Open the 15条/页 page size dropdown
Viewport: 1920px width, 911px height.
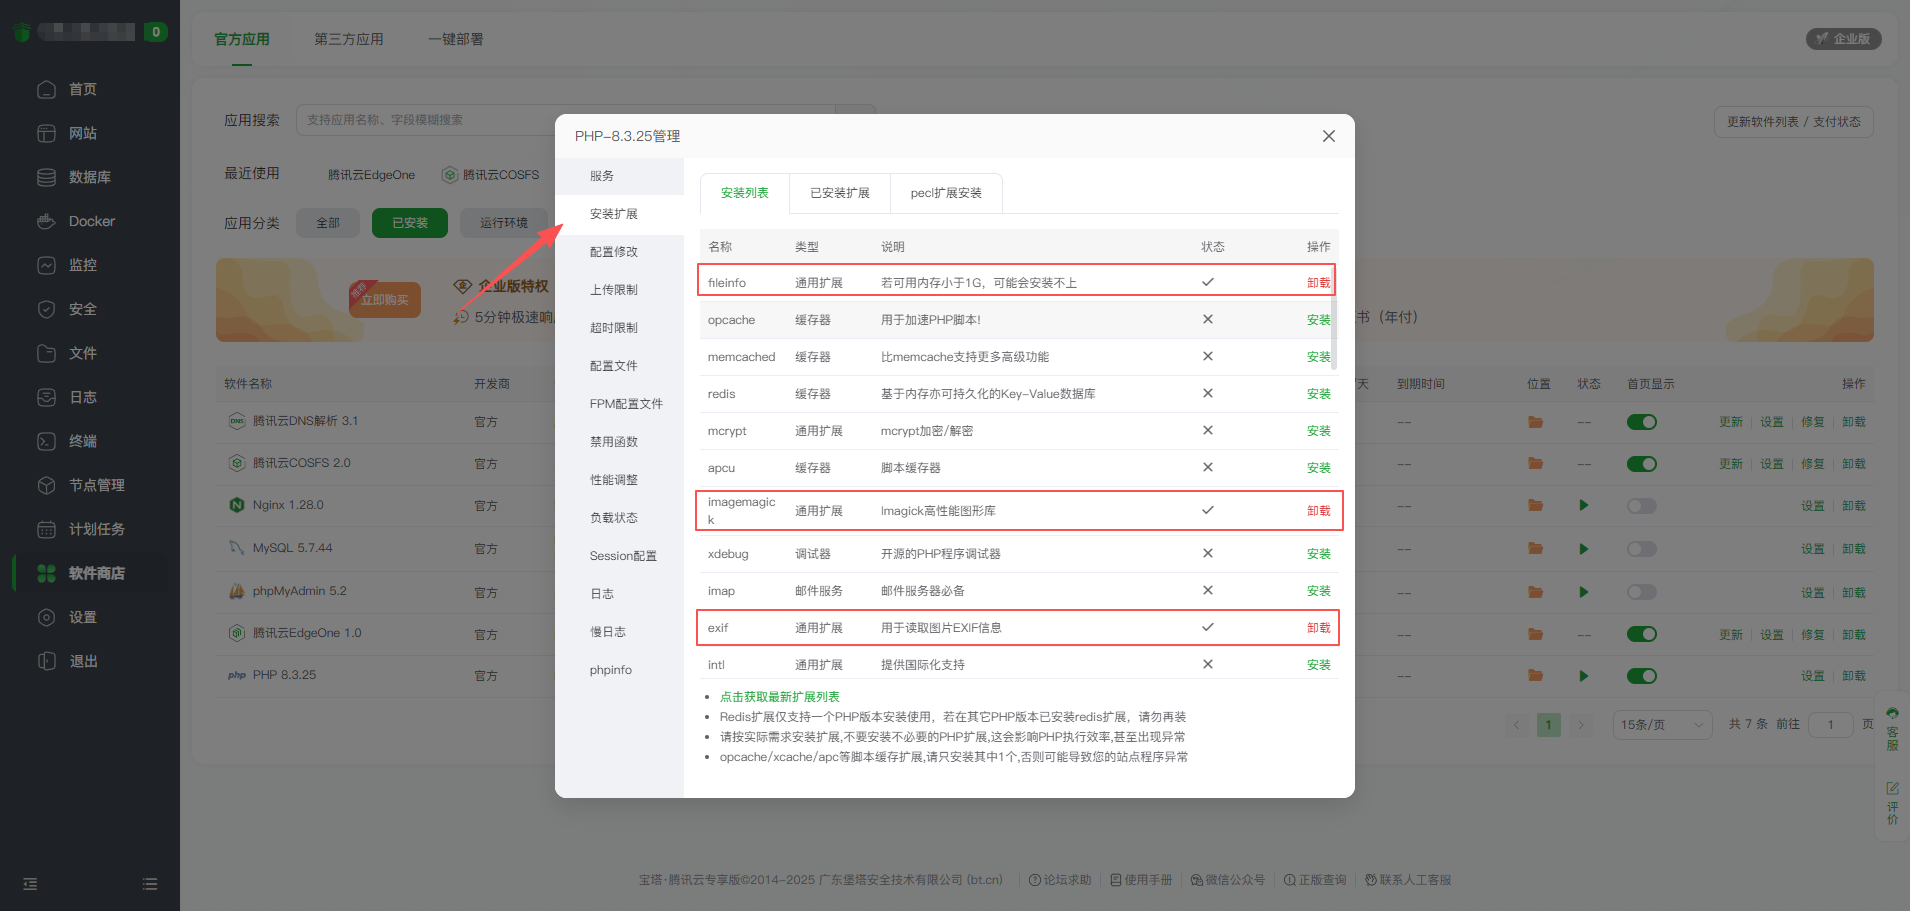click(1661, 725)
